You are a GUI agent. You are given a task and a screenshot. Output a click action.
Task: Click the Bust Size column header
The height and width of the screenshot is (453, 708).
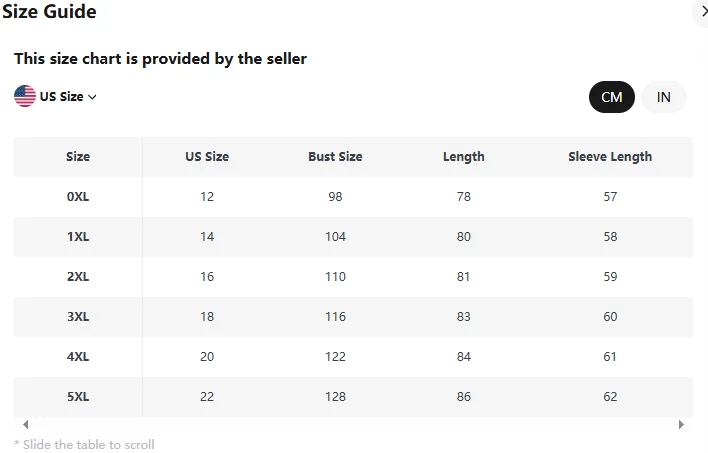(335, 157)
